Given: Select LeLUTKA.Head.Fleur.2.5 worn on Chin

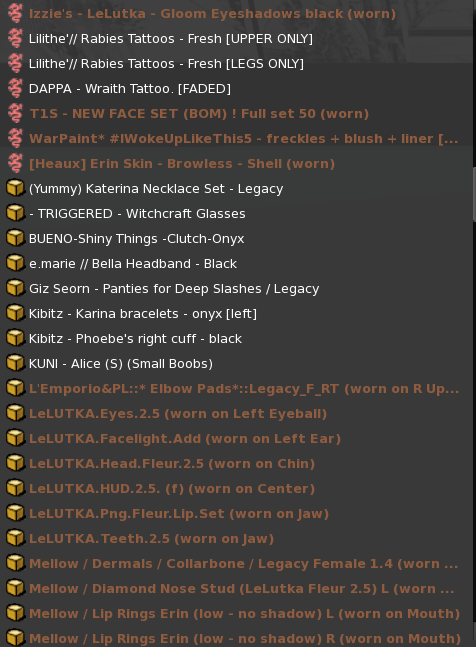Looking at the screenshot, I should pyautogui.click(x=236, y=463).
